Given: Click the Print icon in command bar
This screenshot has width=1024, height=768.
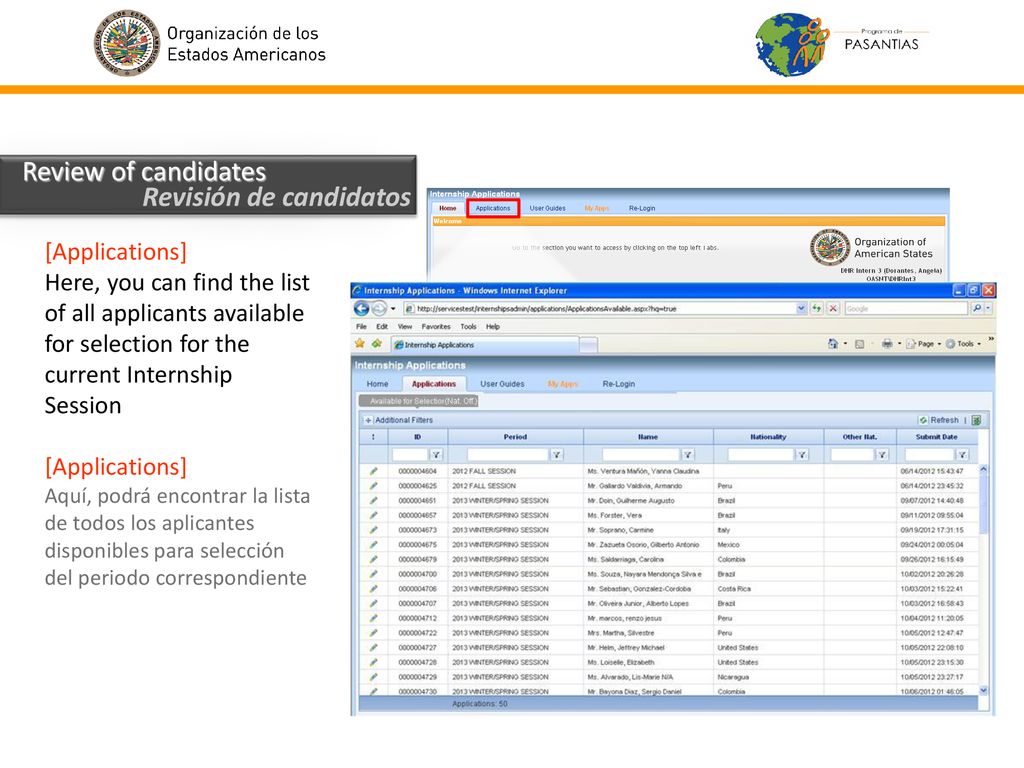Looking at the screenshot, I should [x=887, y=344].
